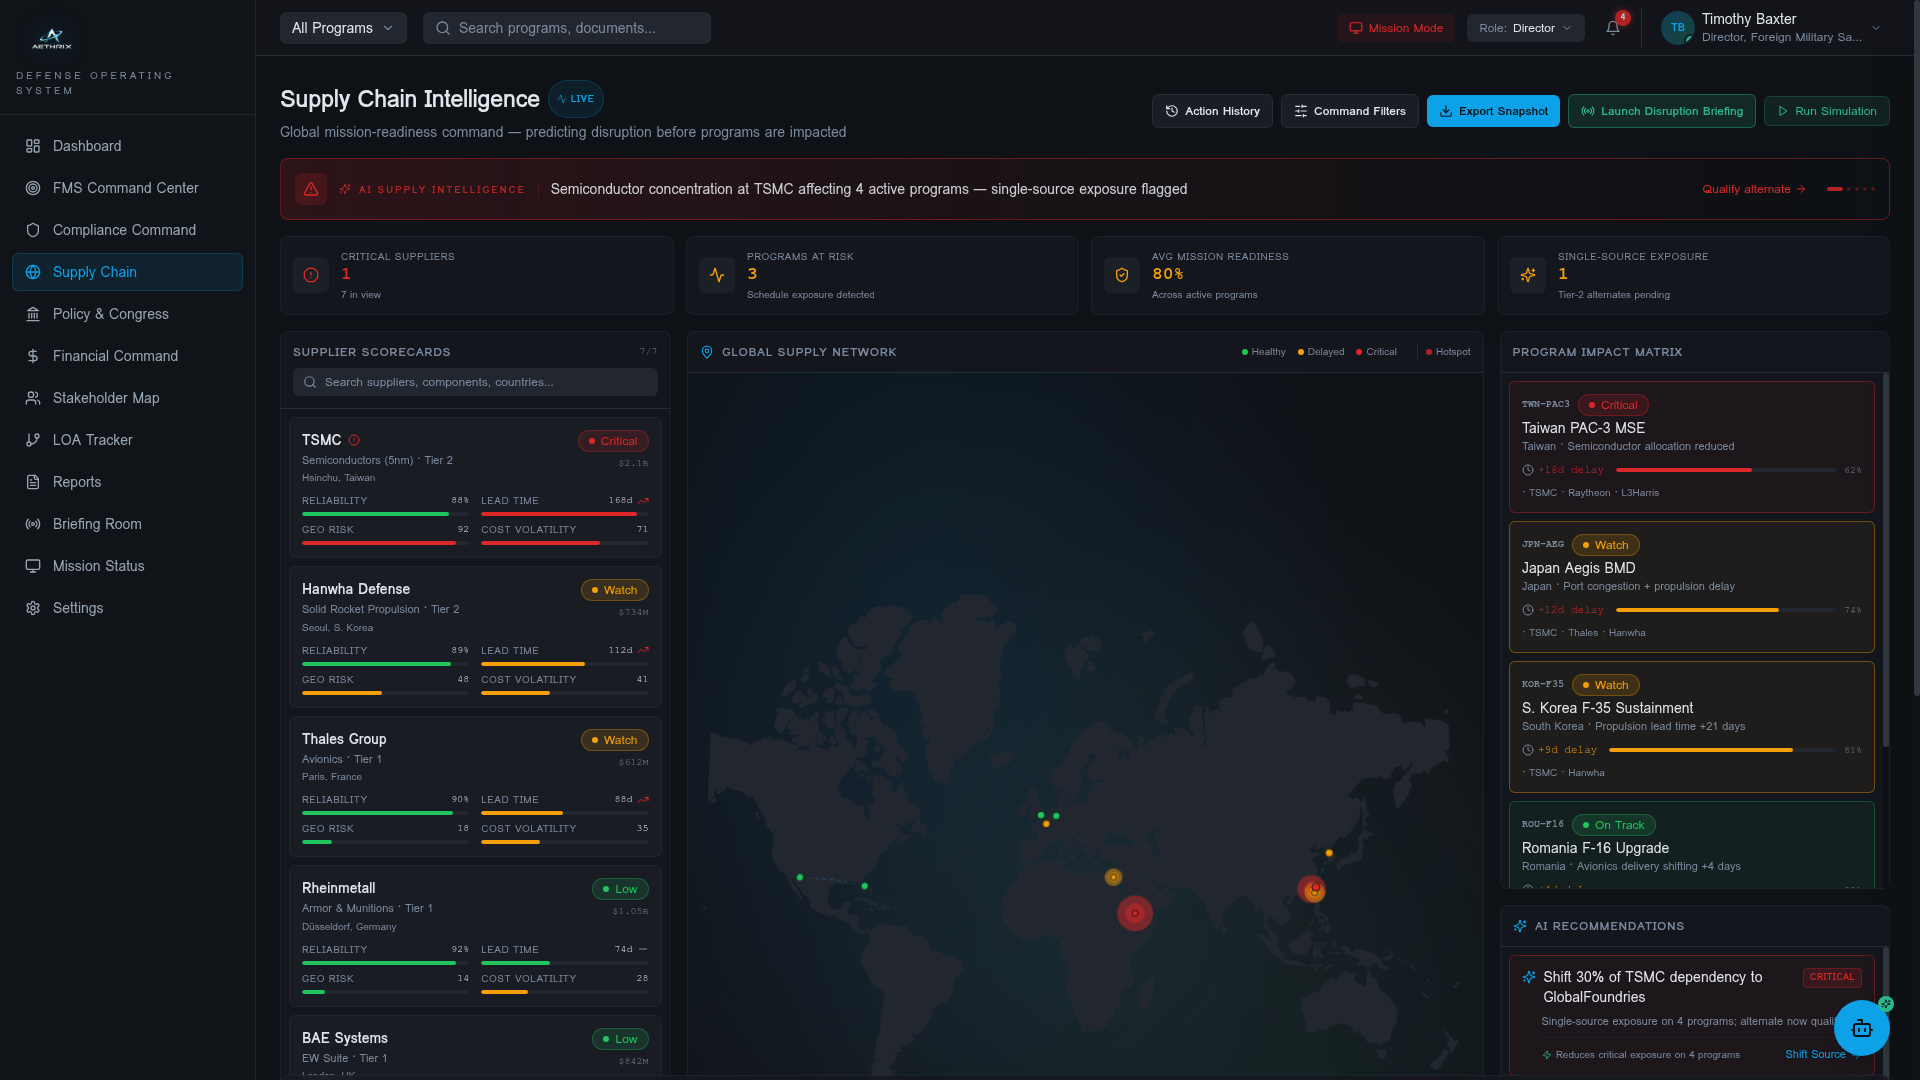Click the TSMC lead time trend arrow

(x=643, y=501)
